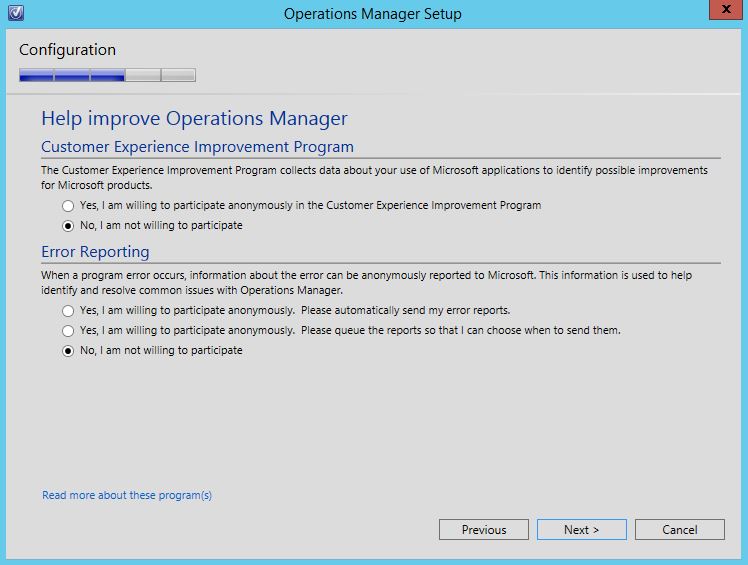
Task: Click the Customer Experience Improvement Program section heading
Action: (197, 147)
